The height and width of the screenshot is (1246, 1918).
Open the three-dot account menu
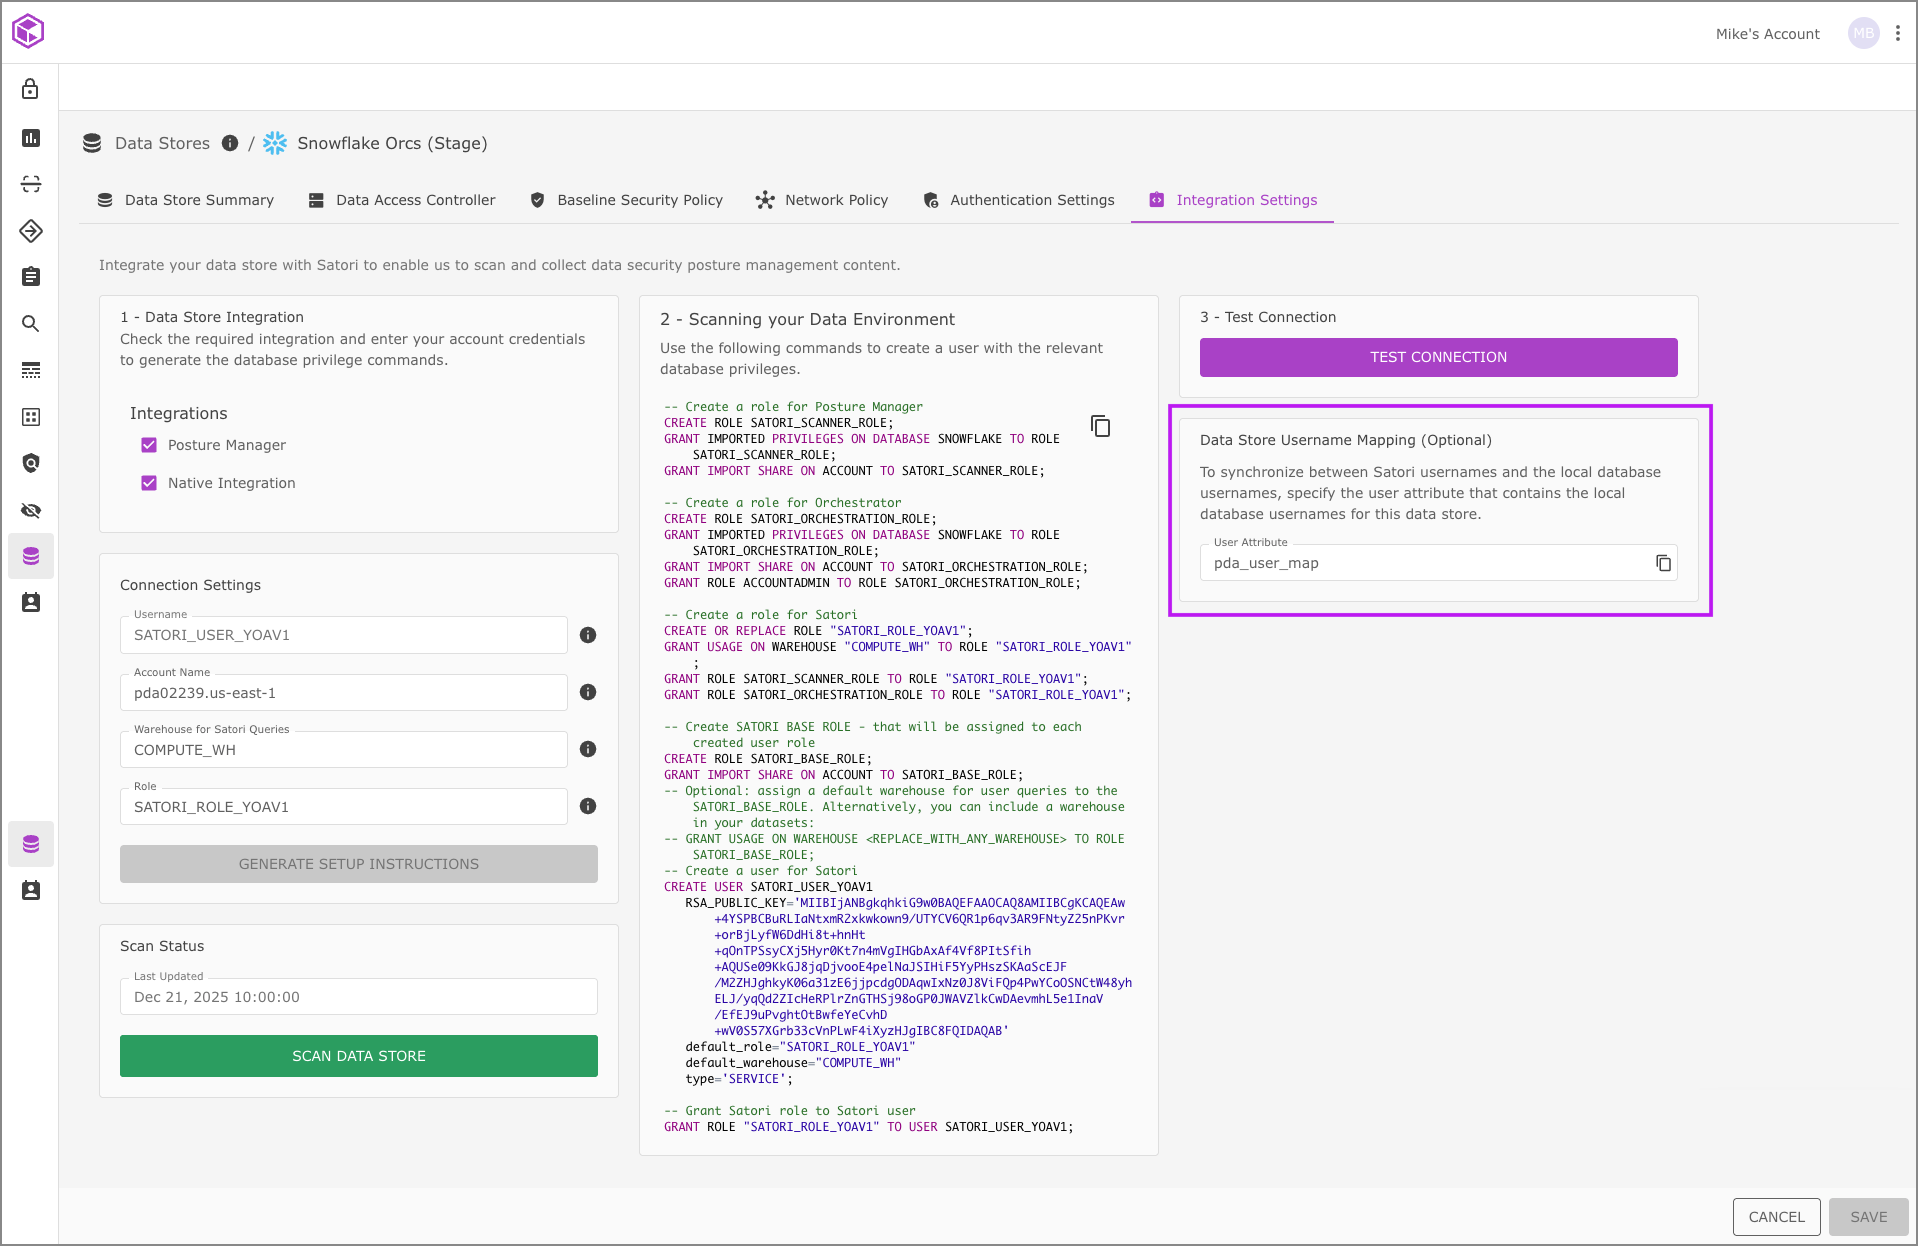[1897, 33]
